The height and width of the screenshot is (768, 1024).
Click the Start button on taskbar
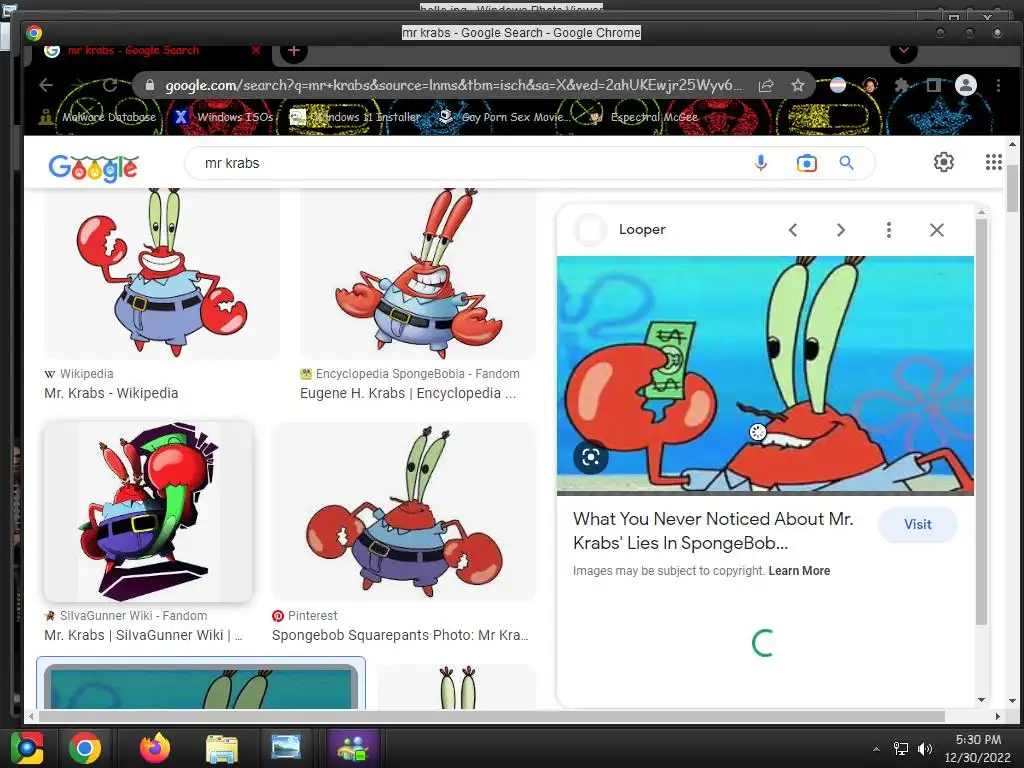(27, 748)
